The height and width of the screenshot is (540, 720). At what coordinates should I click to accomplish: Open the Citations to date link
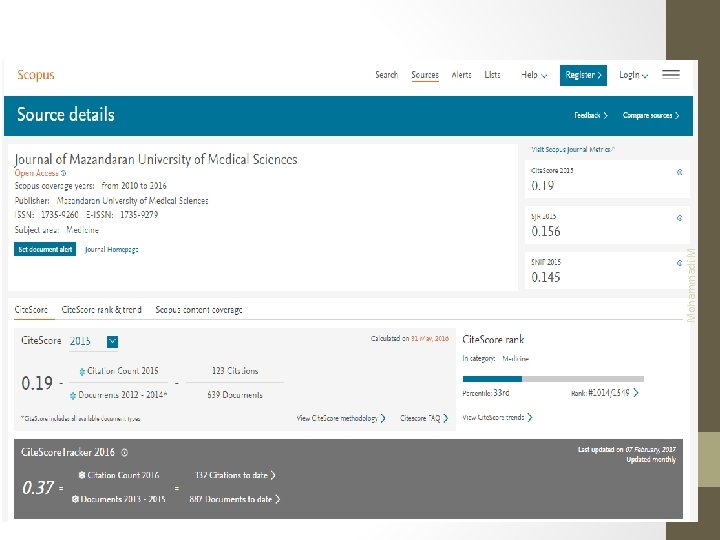[235, 475]
